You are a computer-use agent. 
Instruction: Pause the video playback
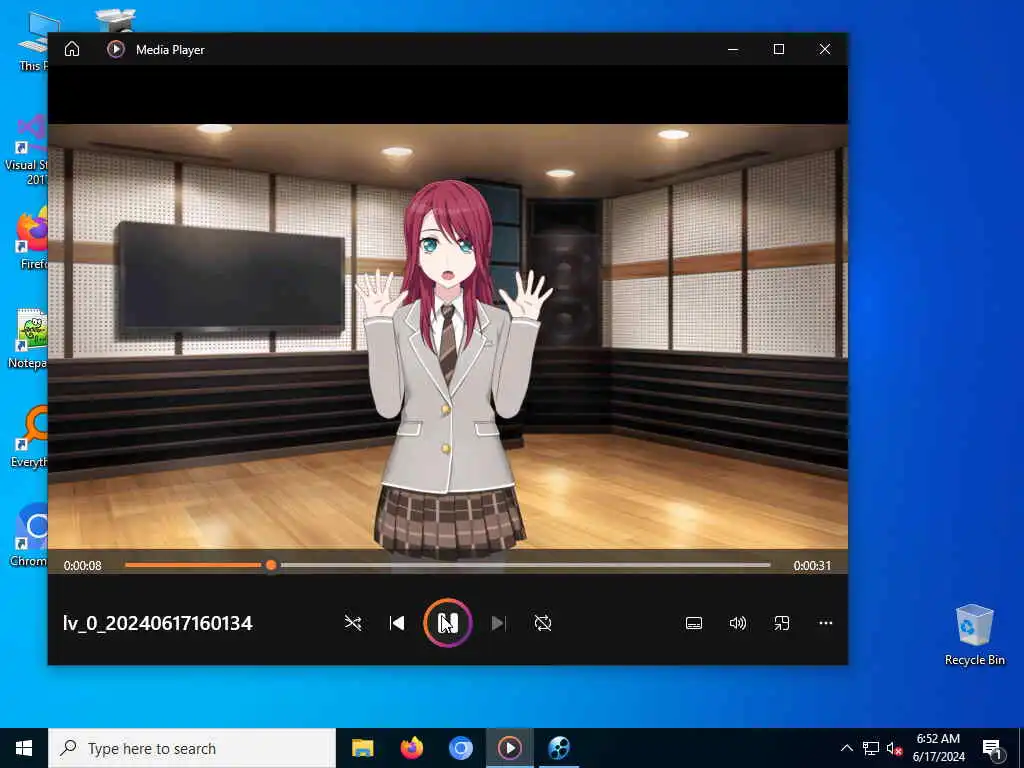447,623
